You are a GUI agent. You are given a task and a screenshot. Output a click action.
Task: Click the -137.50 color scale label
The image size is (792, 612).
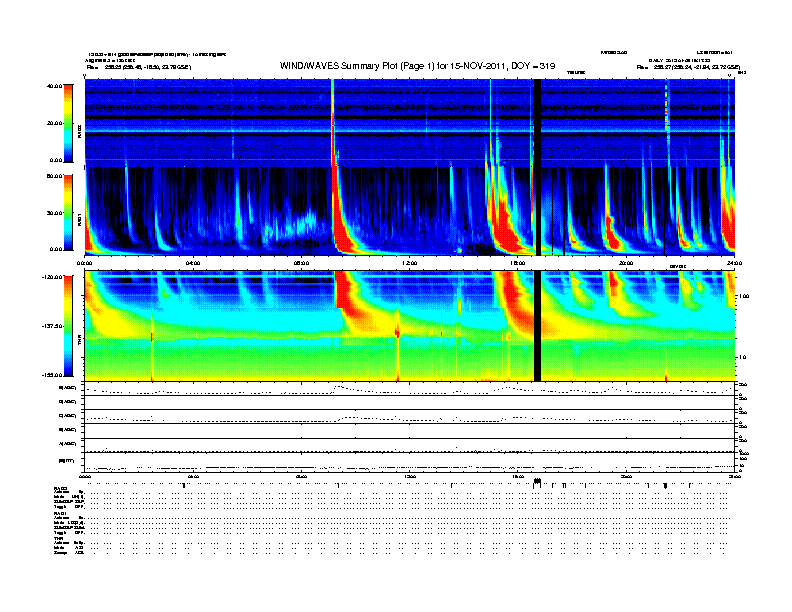[x=53, y=326]
